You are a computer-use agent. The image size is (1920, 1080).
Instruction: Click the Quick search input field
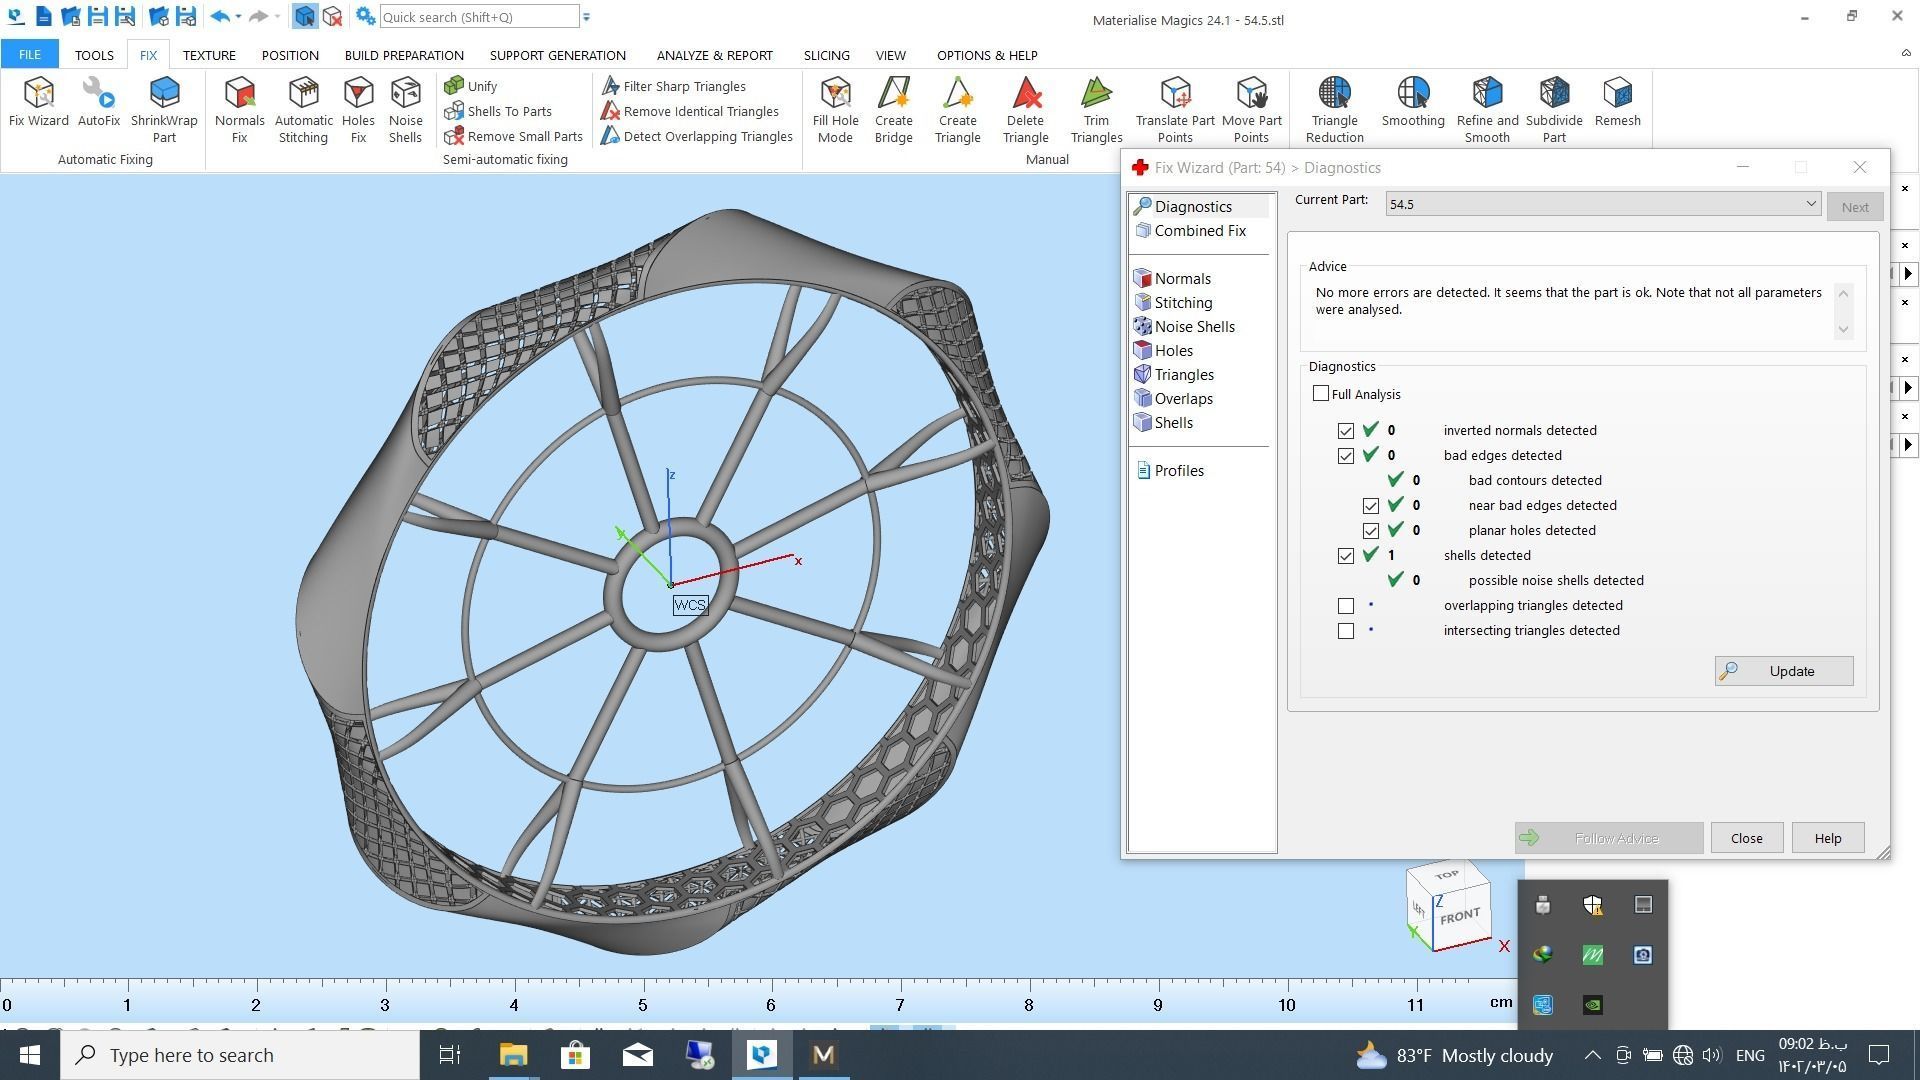478,17
